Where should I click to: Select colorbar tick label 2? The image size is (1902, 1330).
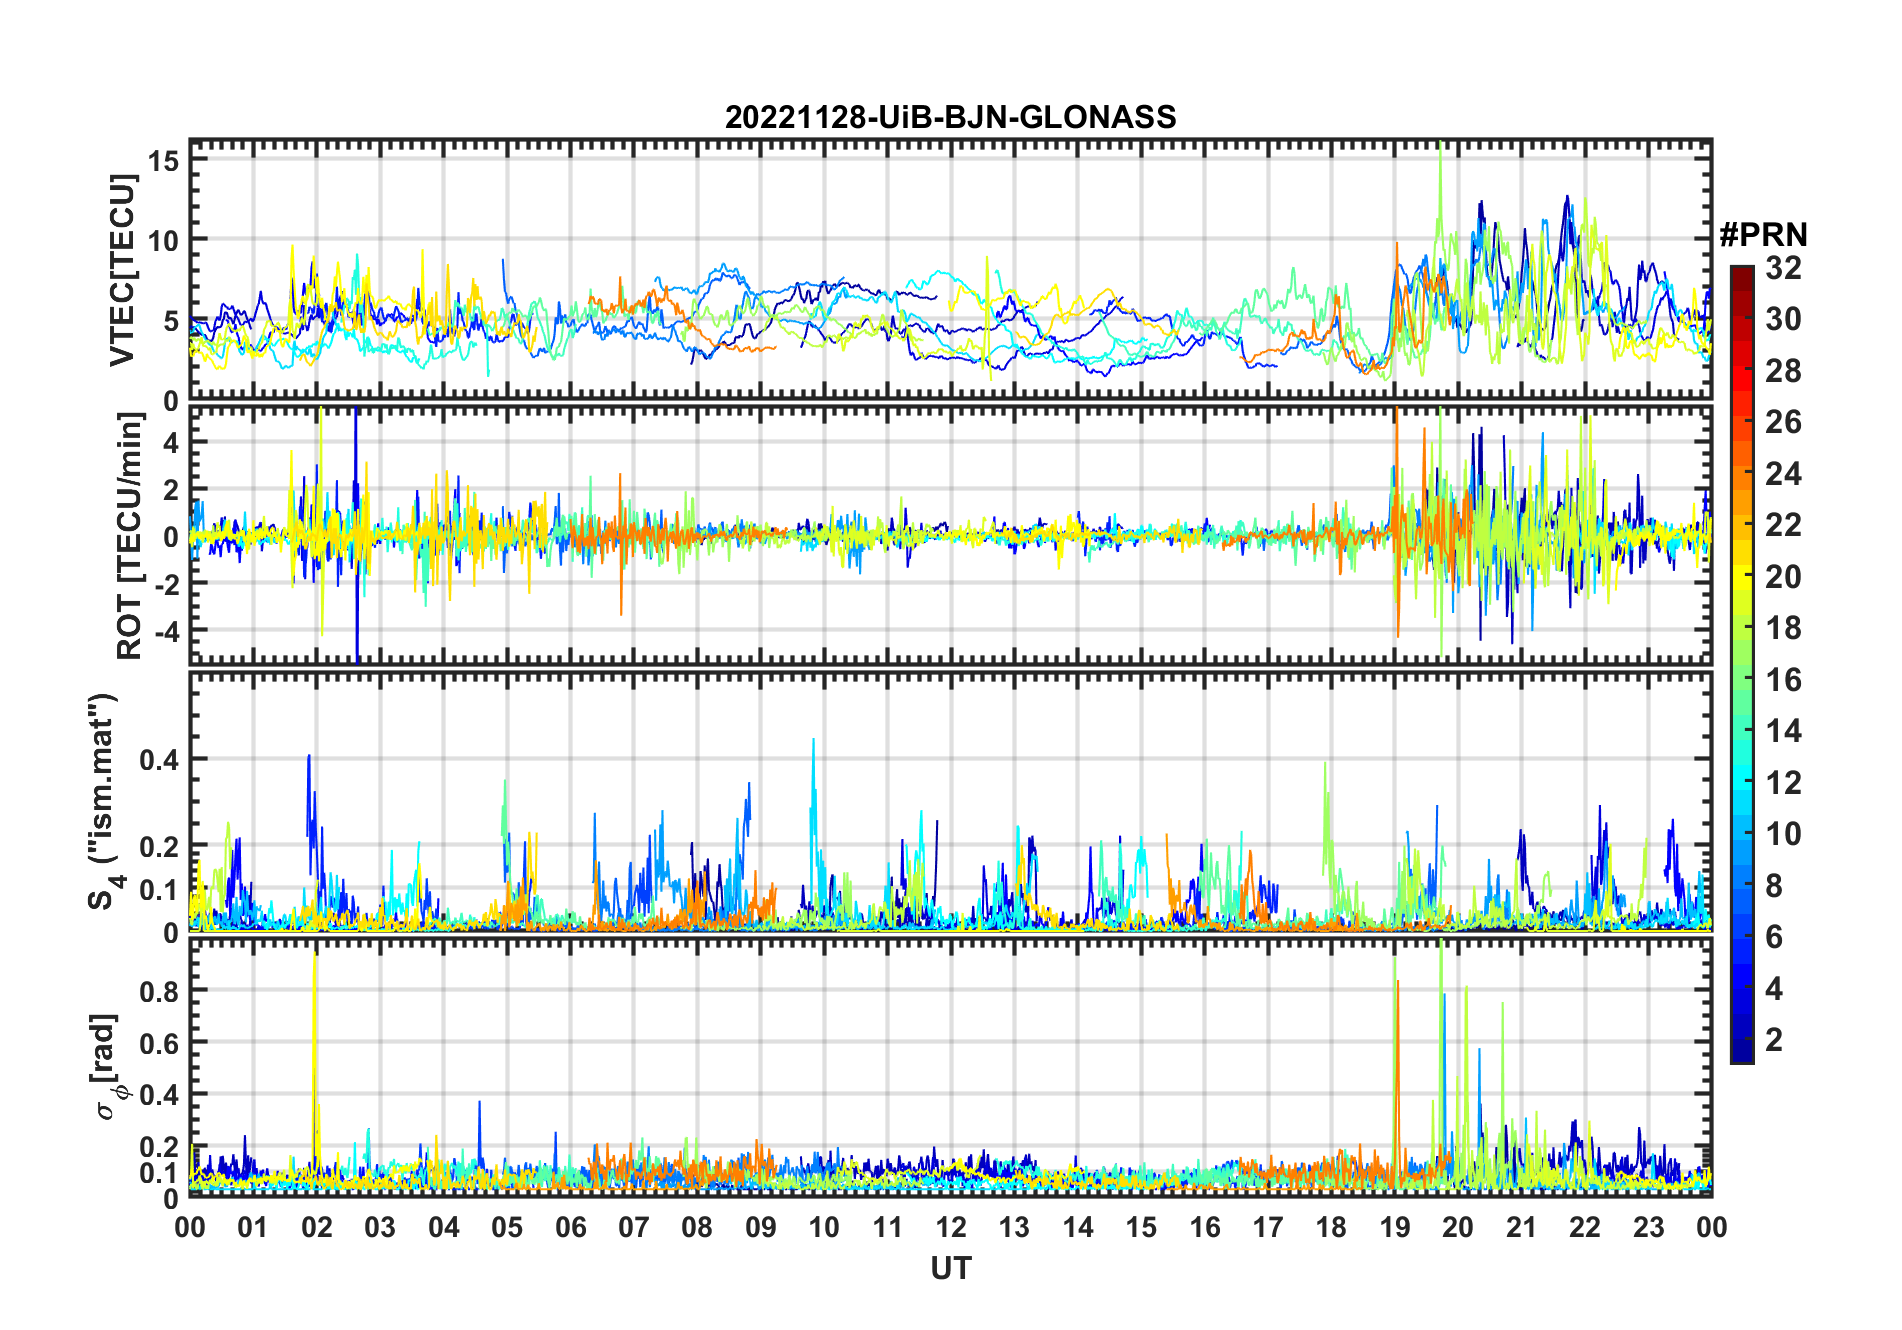coord(1774,1040)
